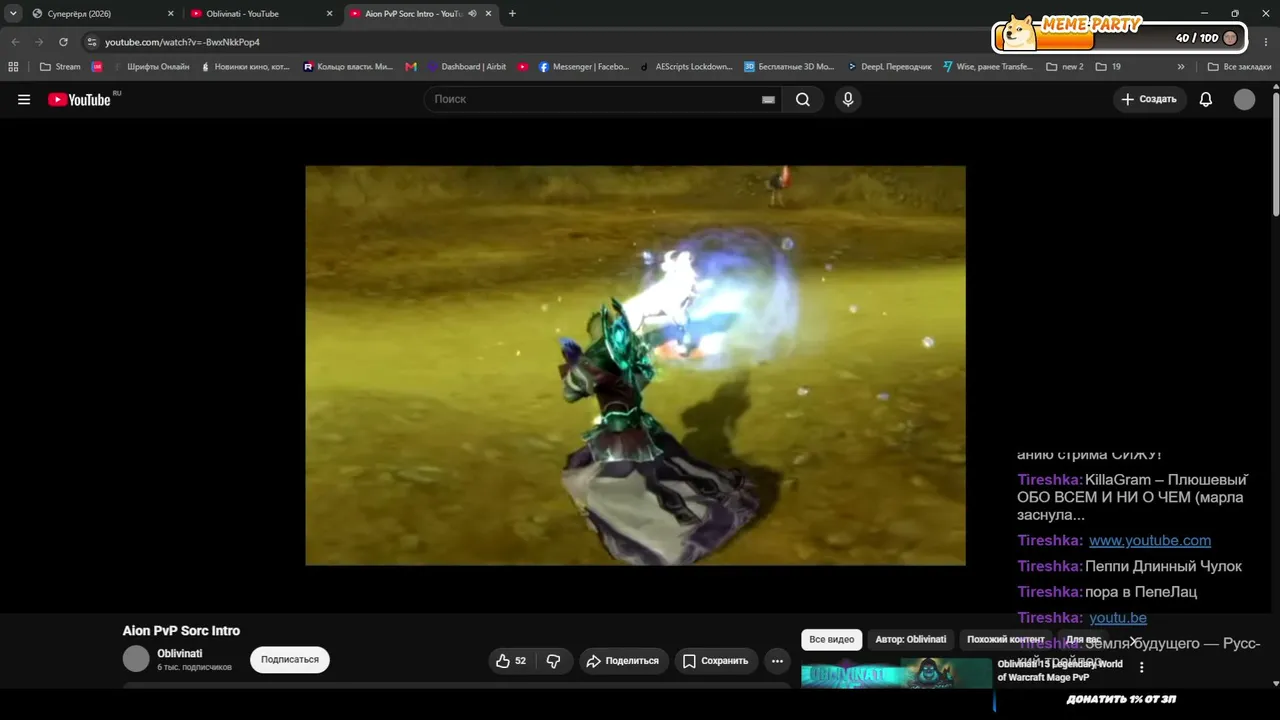Click the browser address bar URL
The image size is (1280, 720).
tap(182, 42)
